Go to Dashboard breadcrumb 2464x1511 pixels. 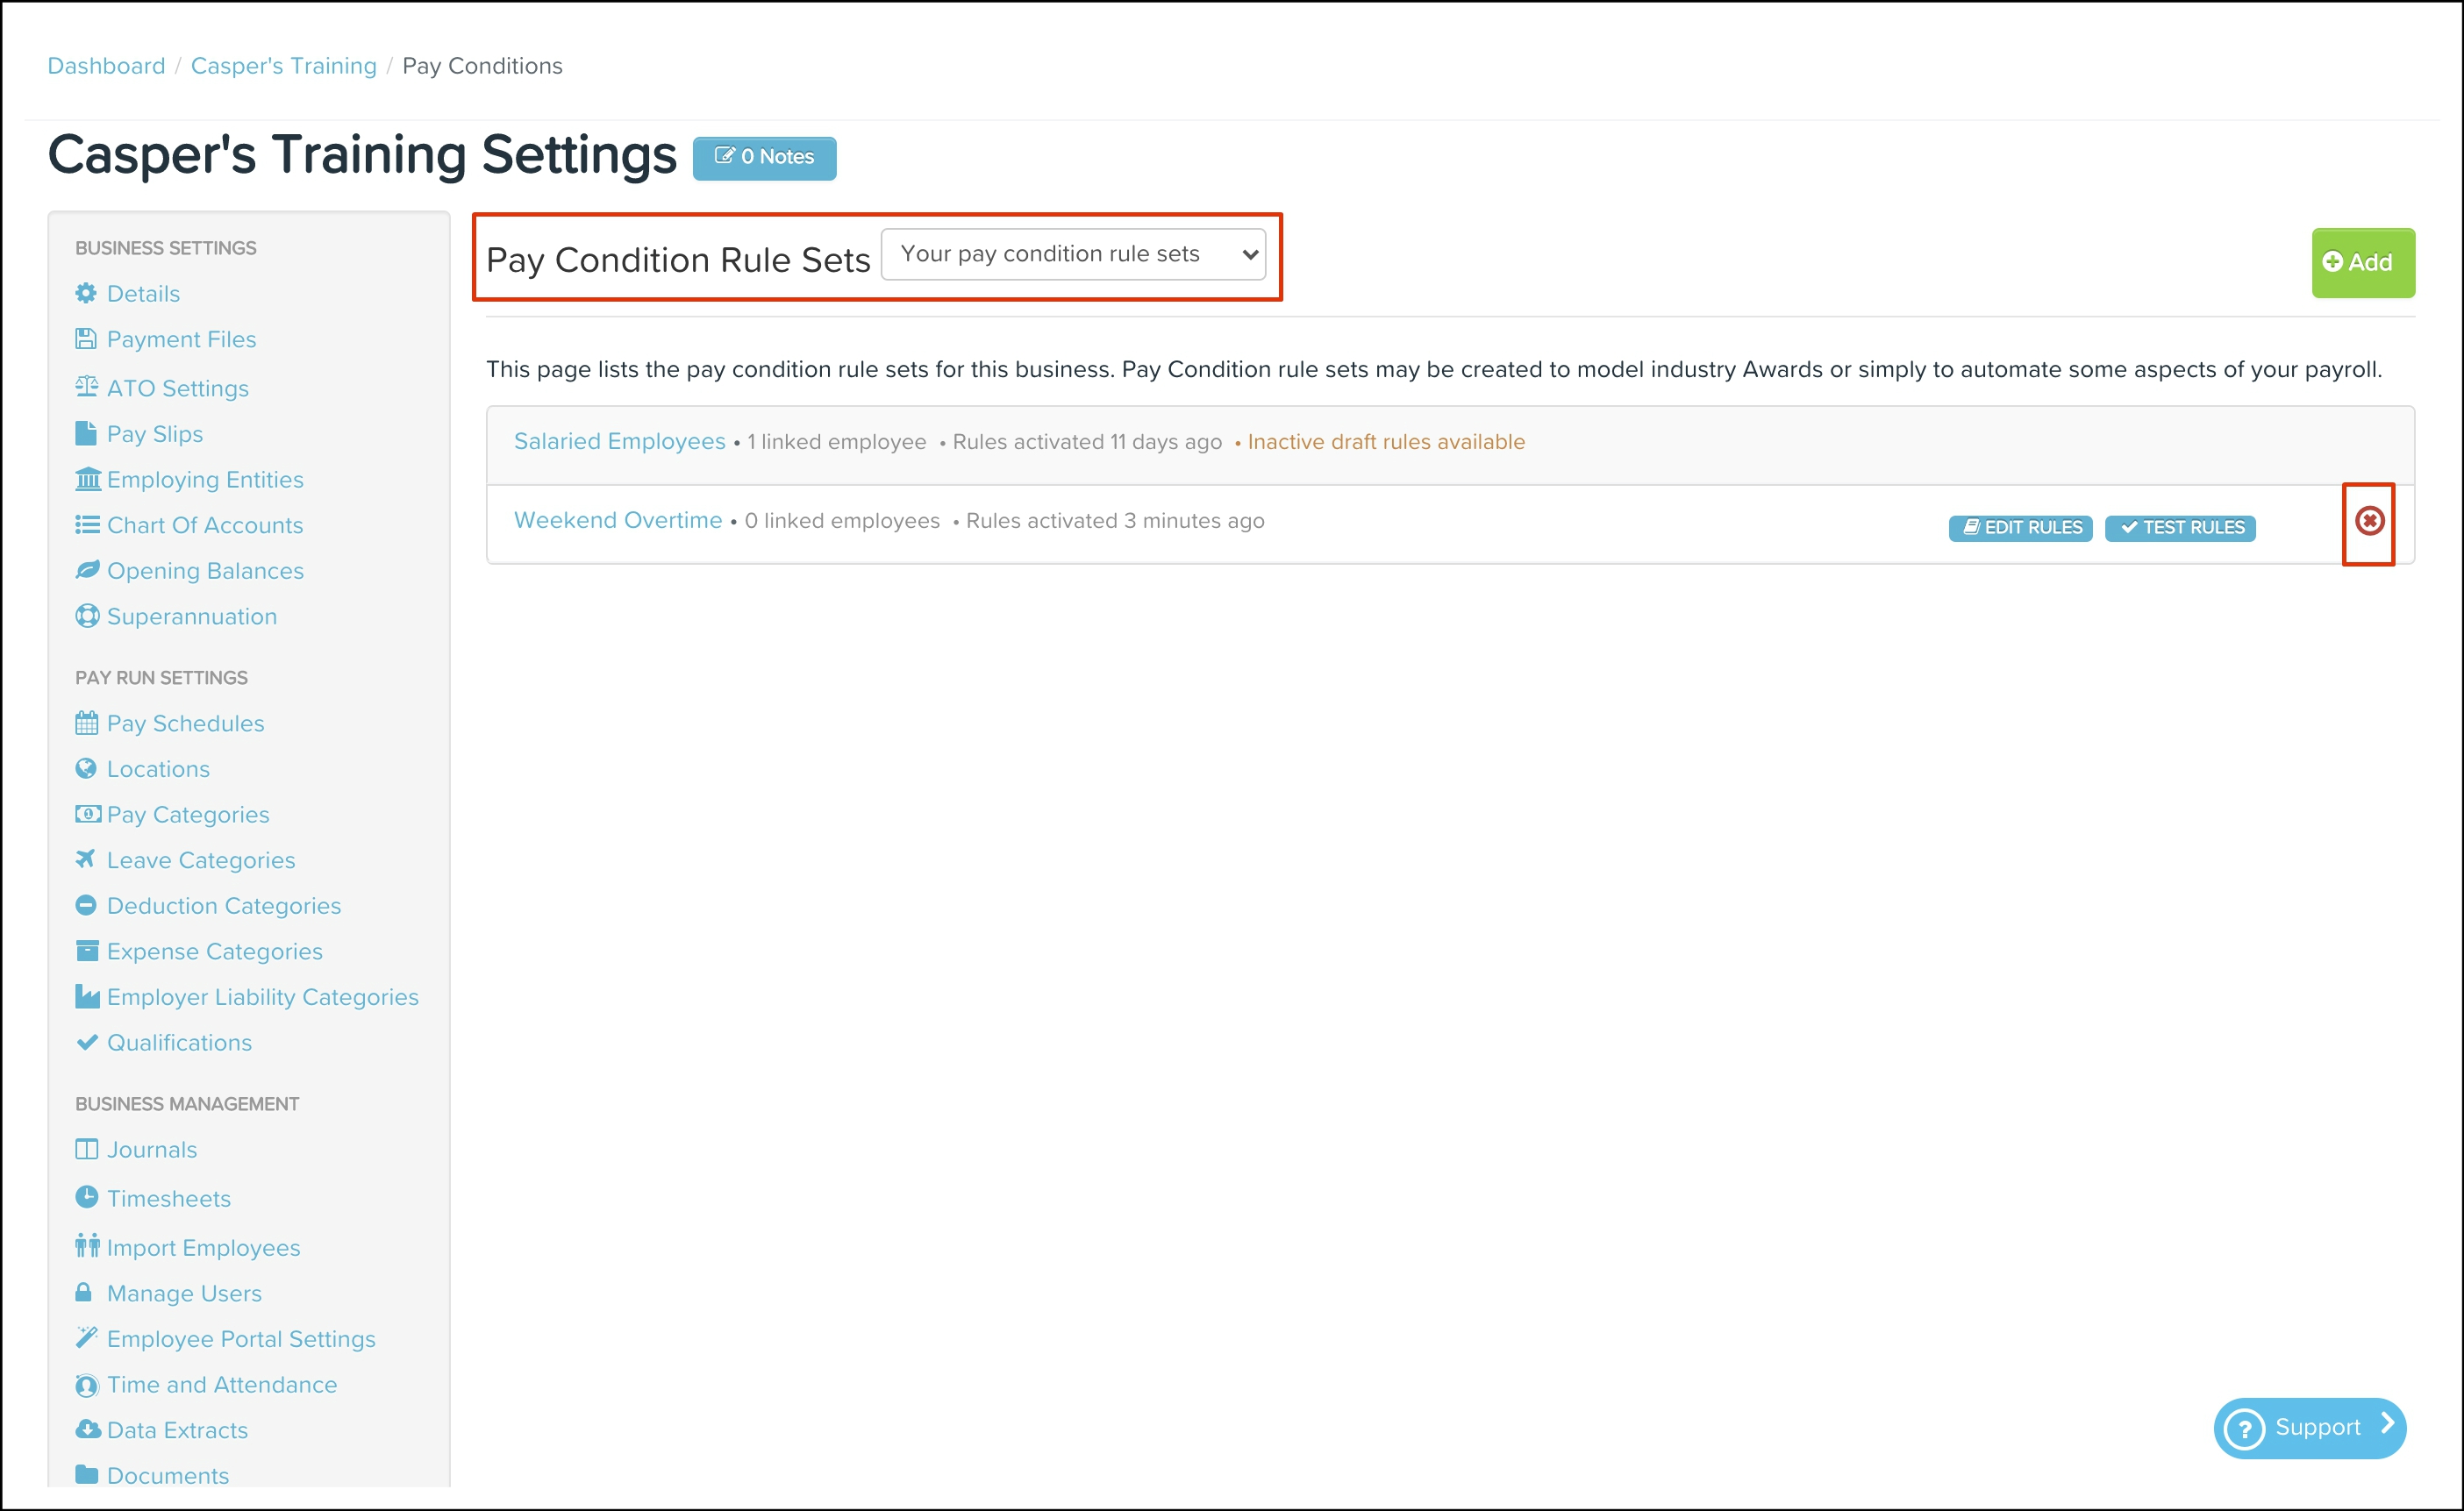coord(106,66)
